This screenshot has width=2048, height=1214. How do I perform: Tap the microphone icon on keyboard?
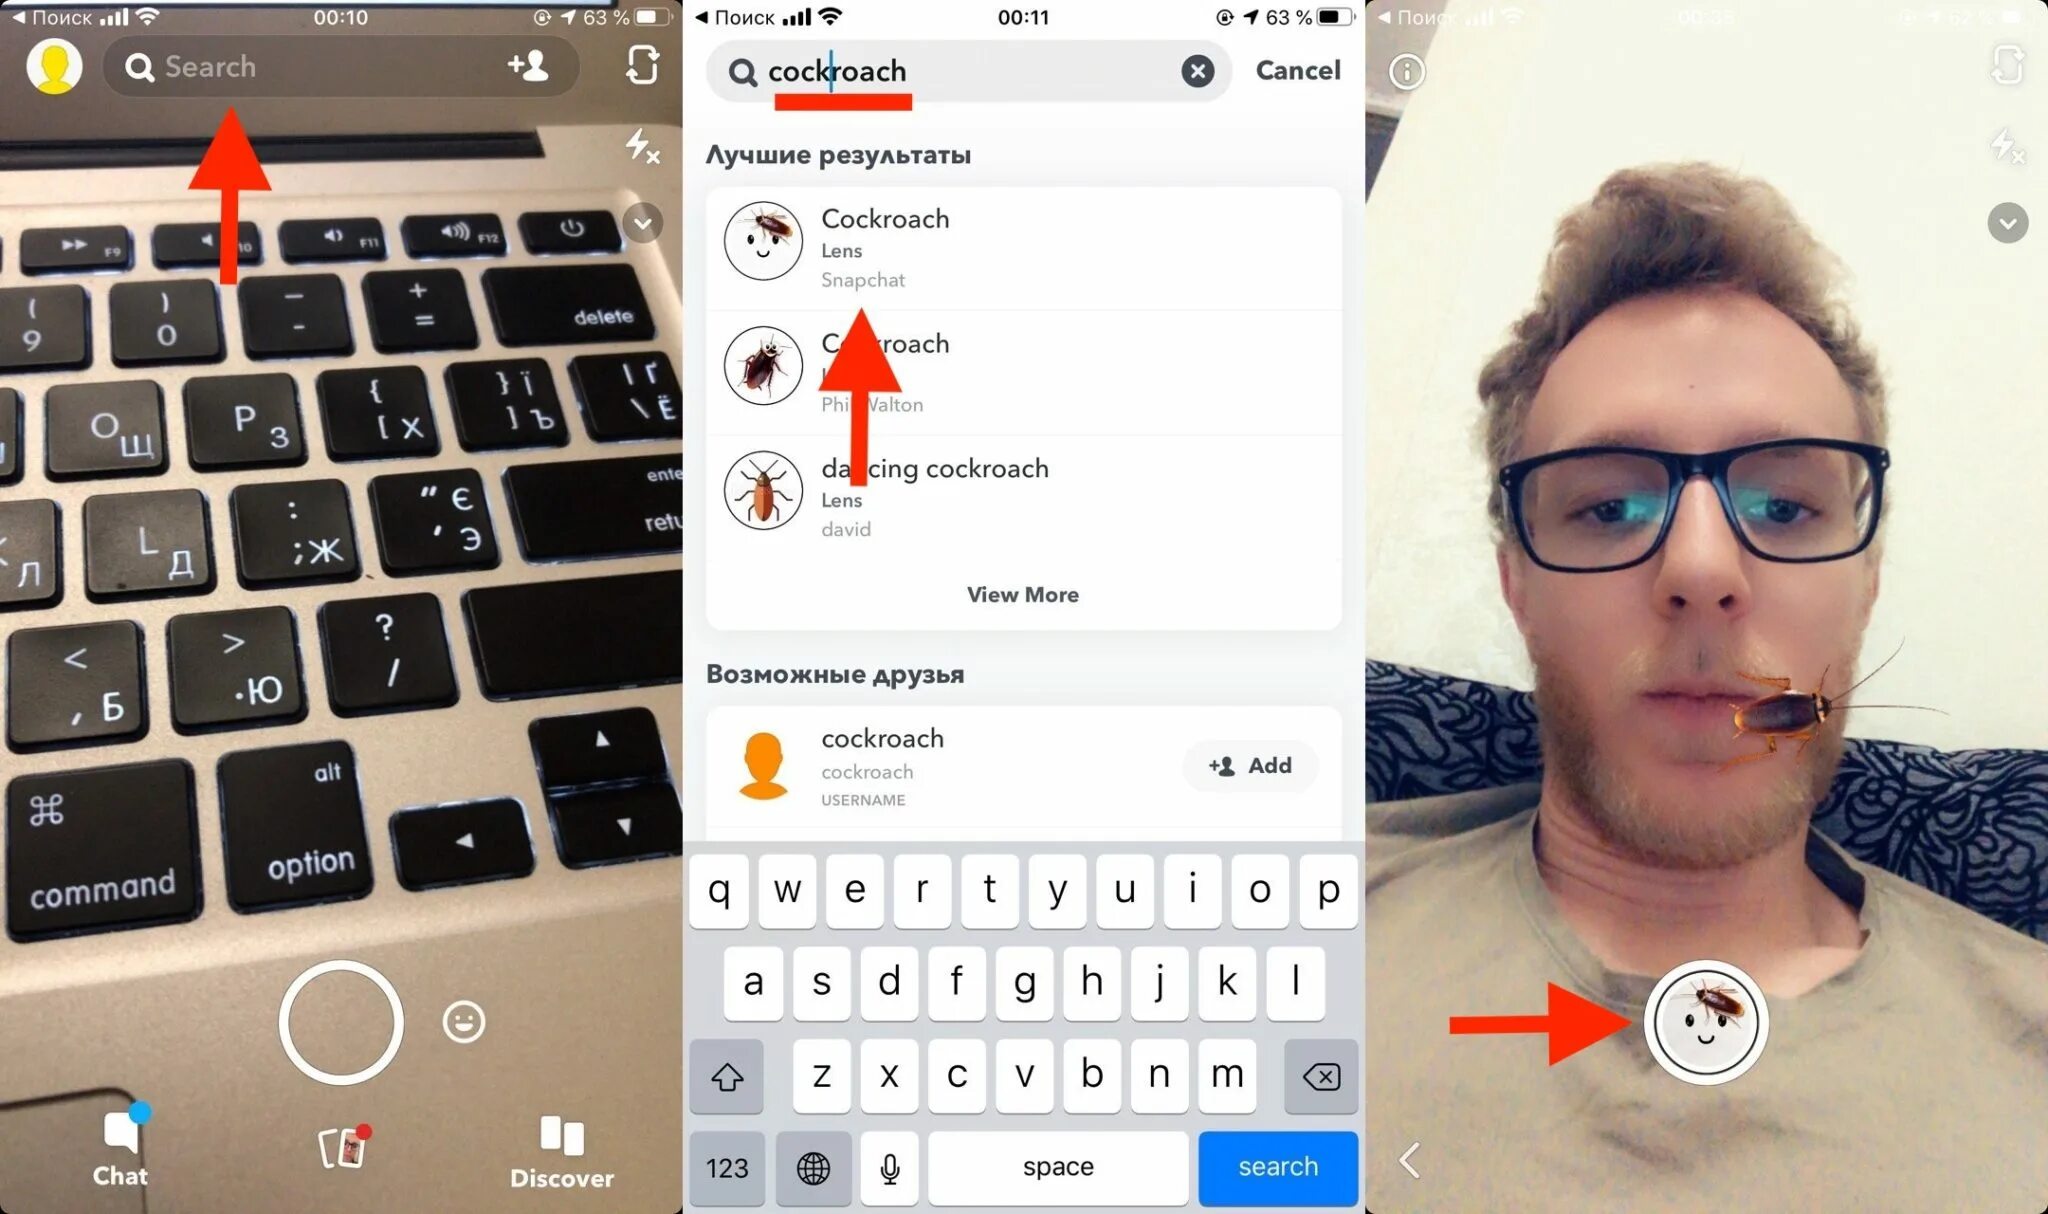(887, 1168)
